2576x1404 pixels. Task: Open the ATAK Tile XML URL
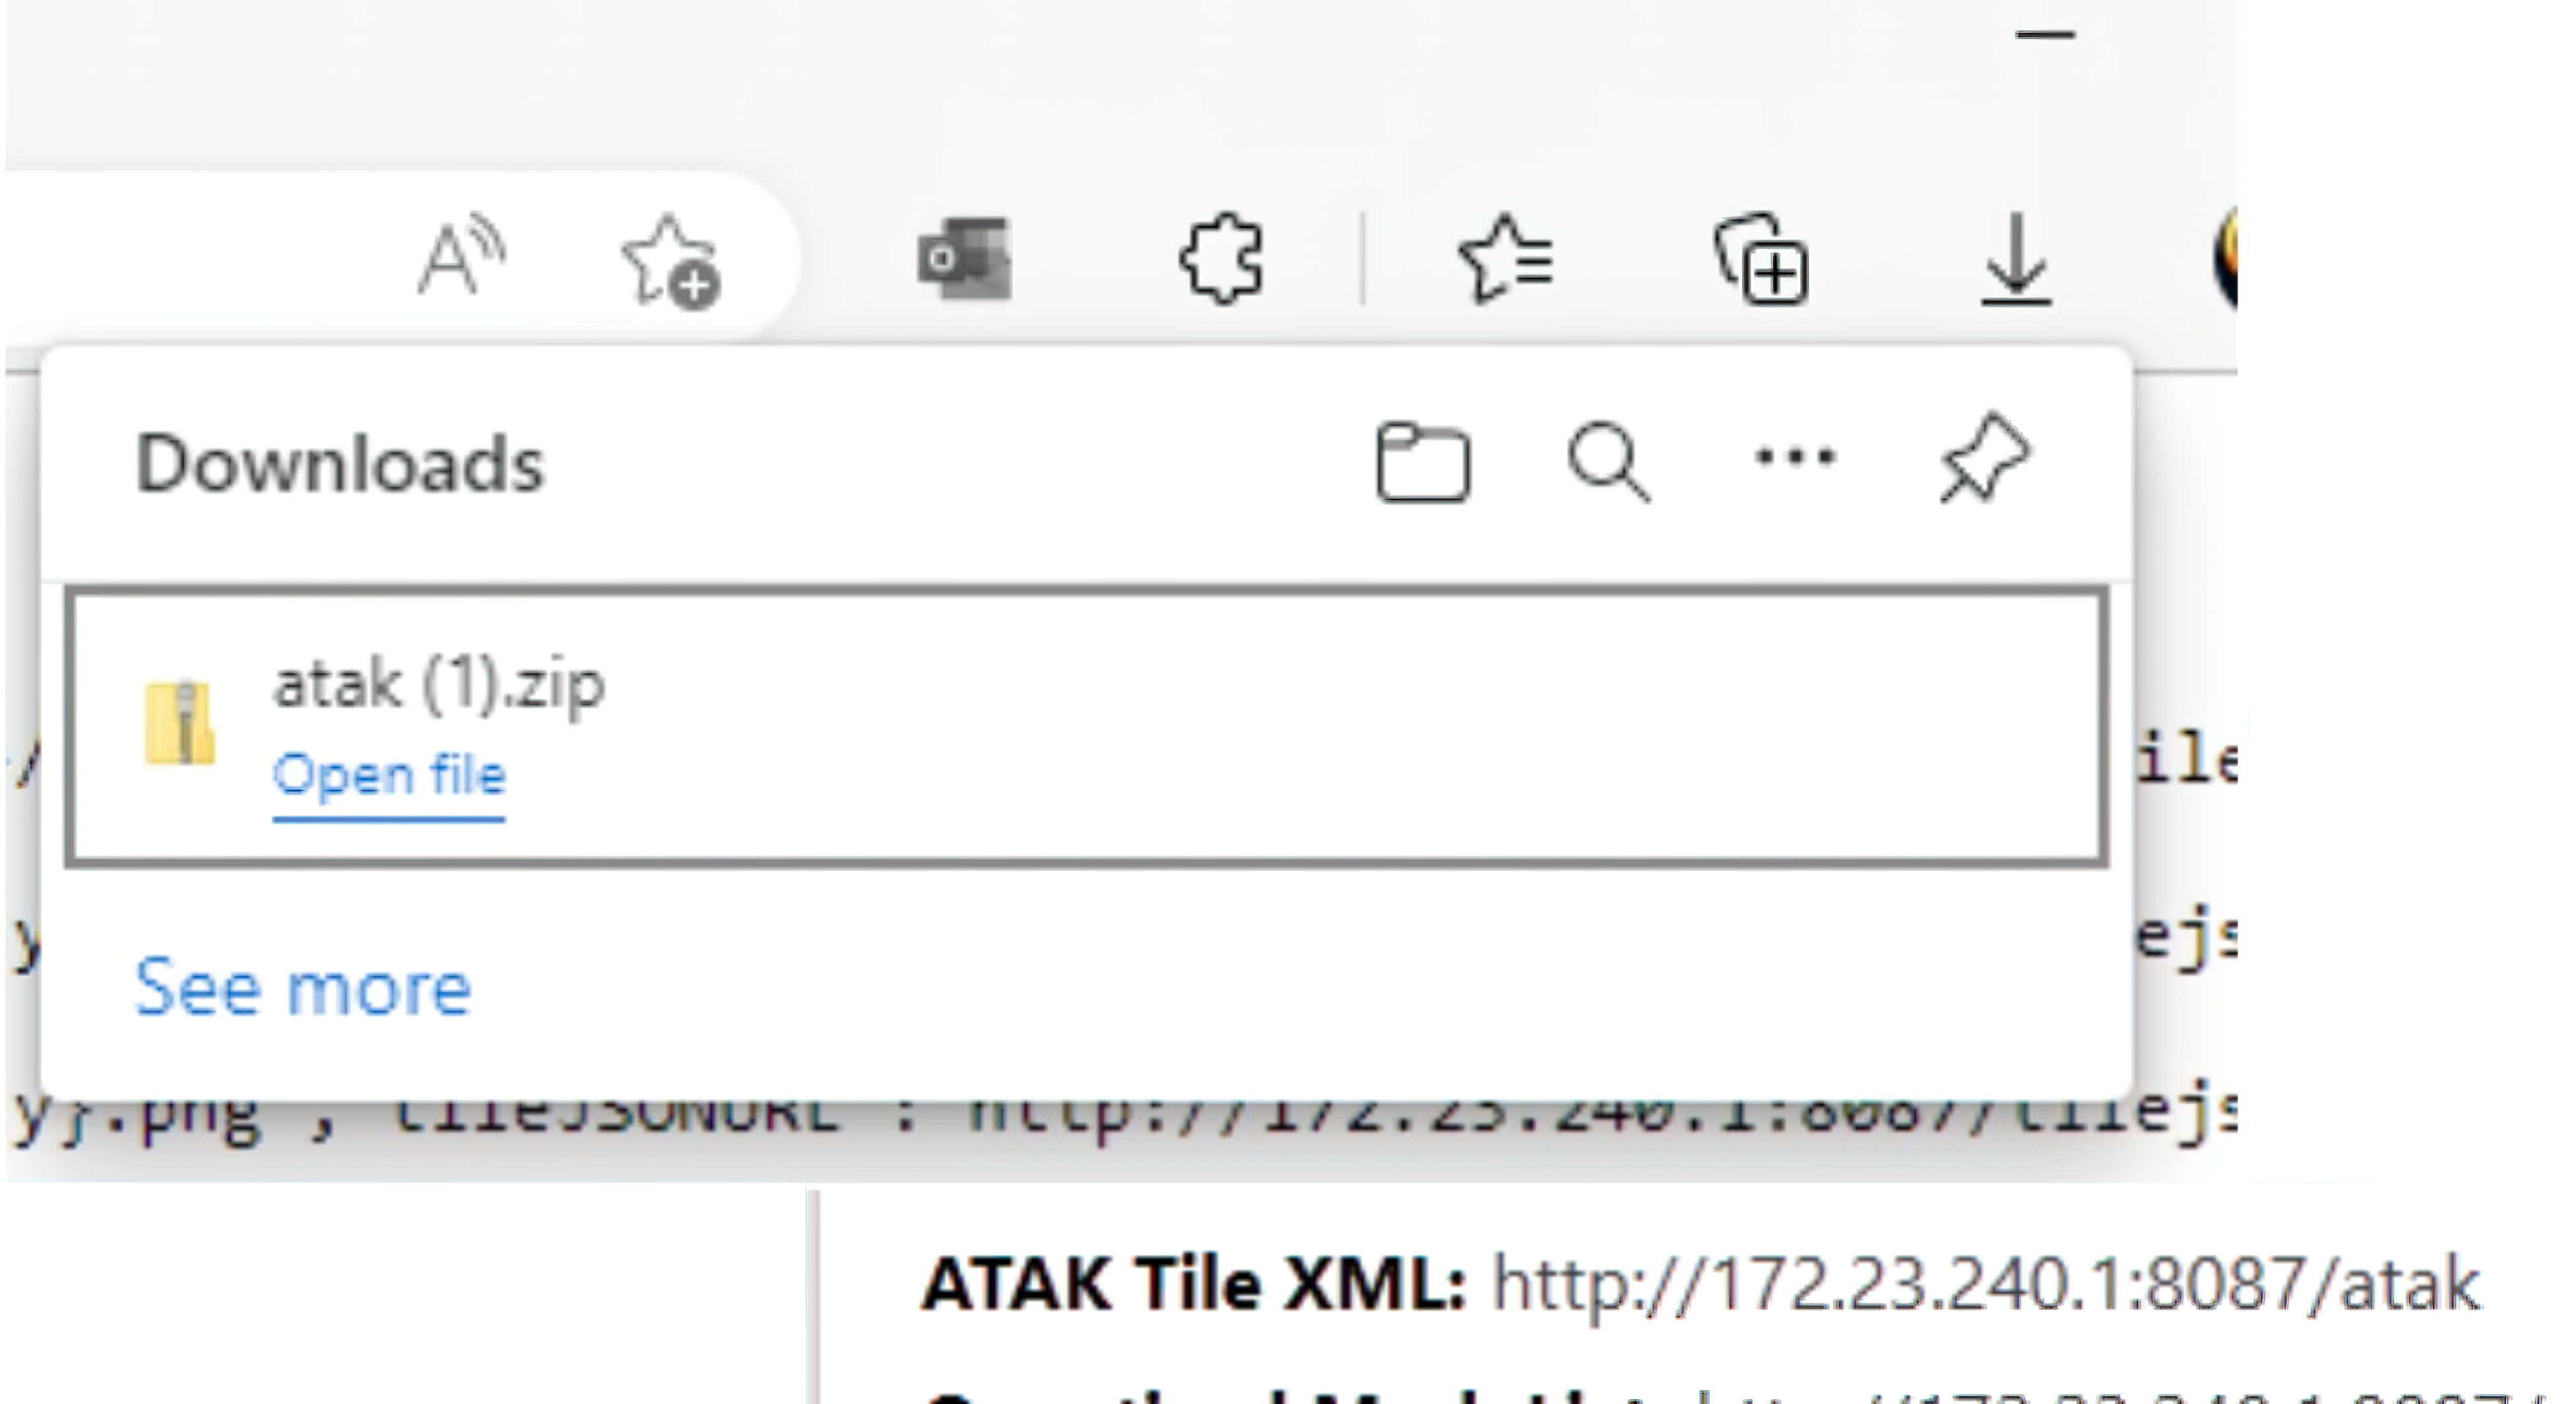click(1985, 1283)
